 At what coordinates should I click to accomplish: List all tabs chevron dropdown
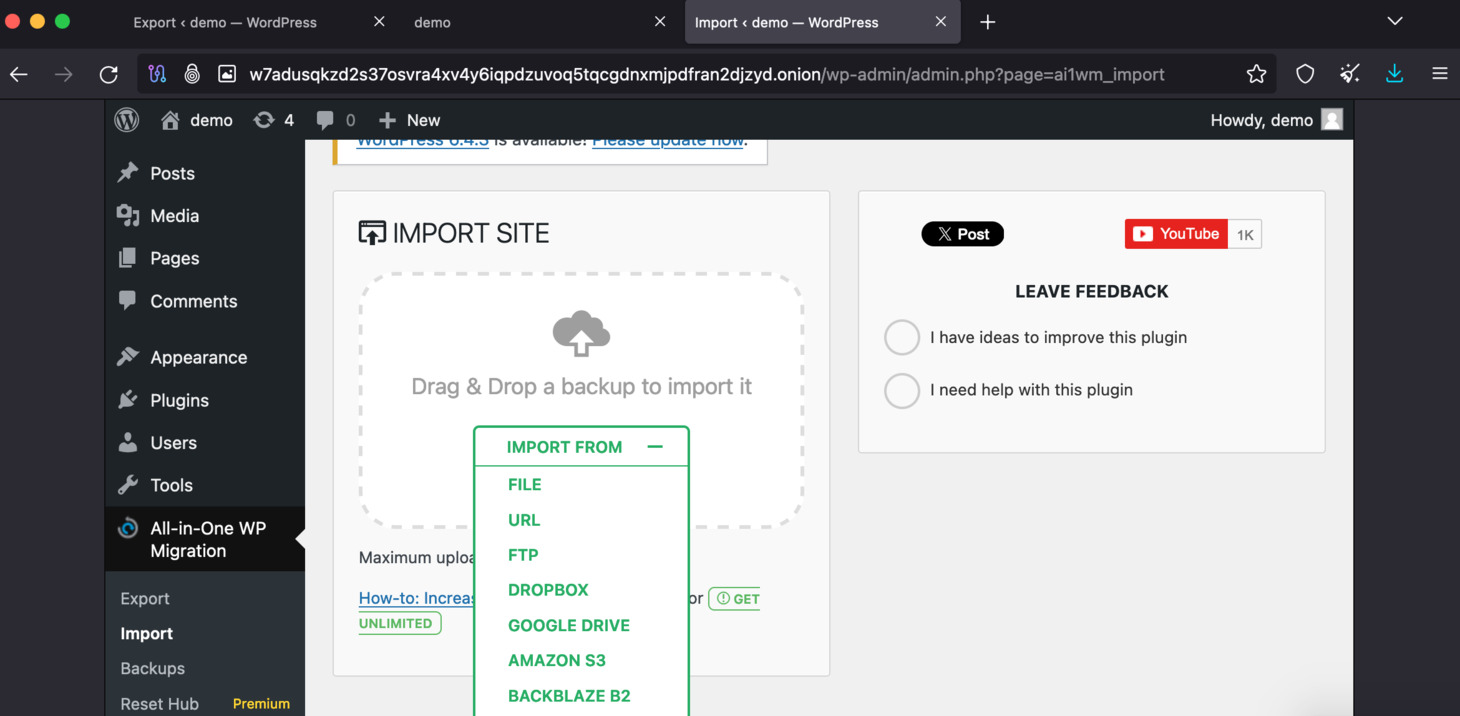point(1395,21)
